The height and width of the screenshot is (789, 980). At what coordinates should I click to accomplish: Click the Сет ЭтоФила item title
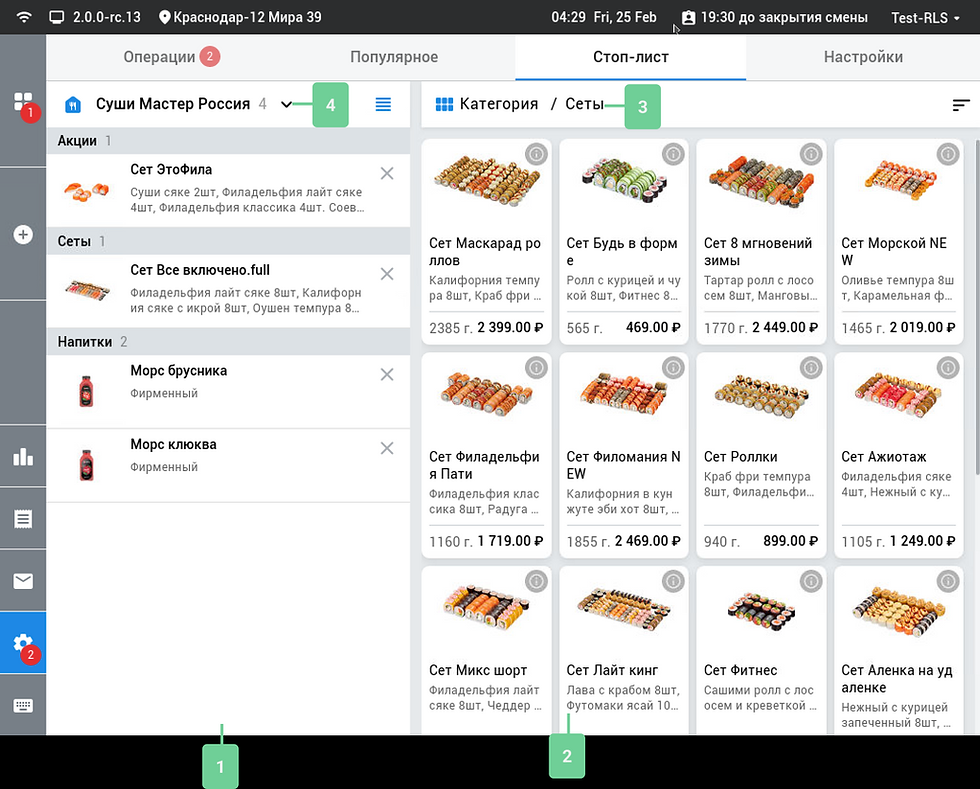[171, 169]
